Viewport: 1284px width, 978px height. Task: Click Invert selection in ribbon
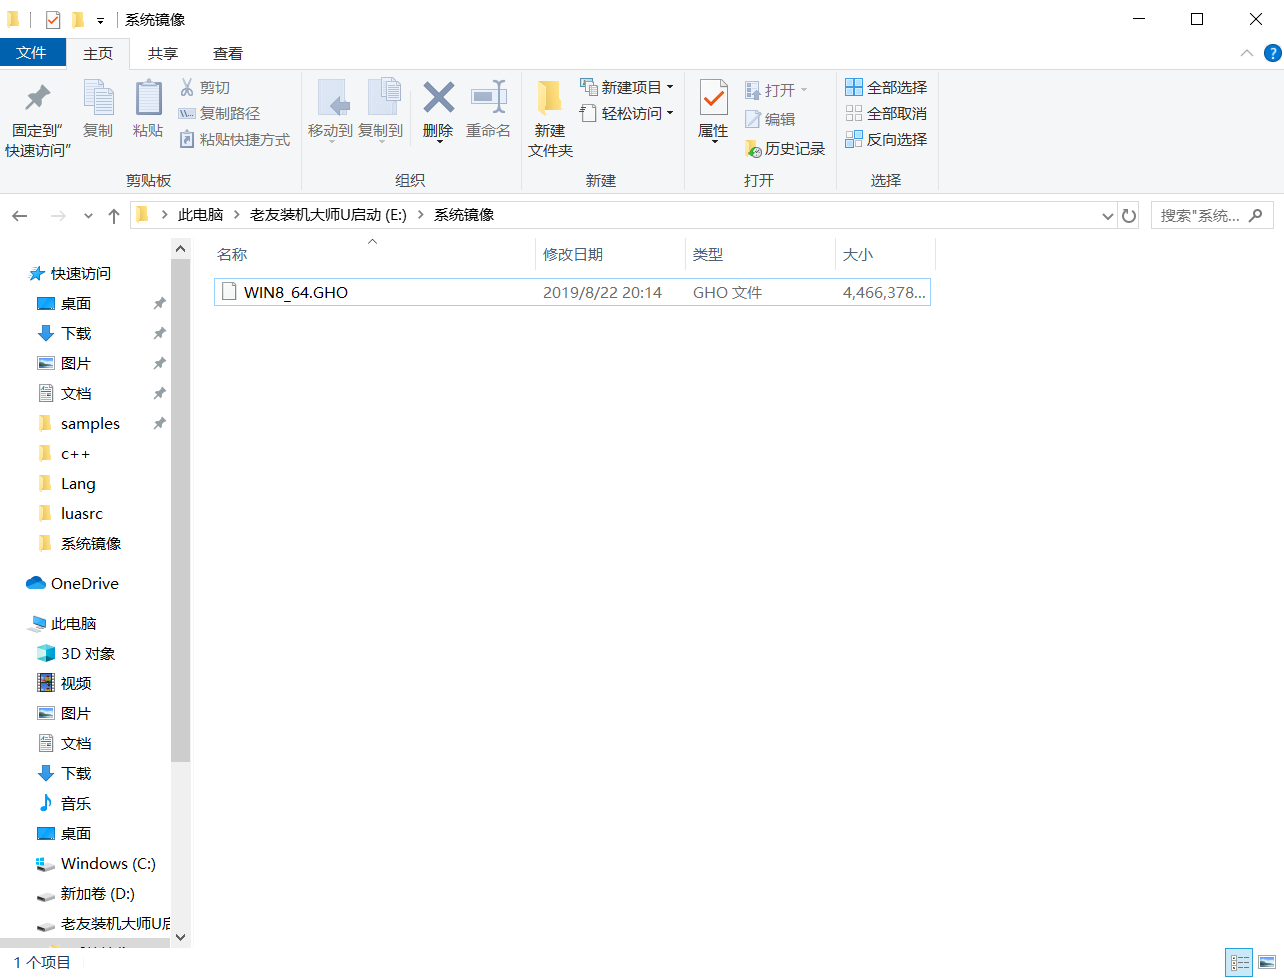pos(886,140)
